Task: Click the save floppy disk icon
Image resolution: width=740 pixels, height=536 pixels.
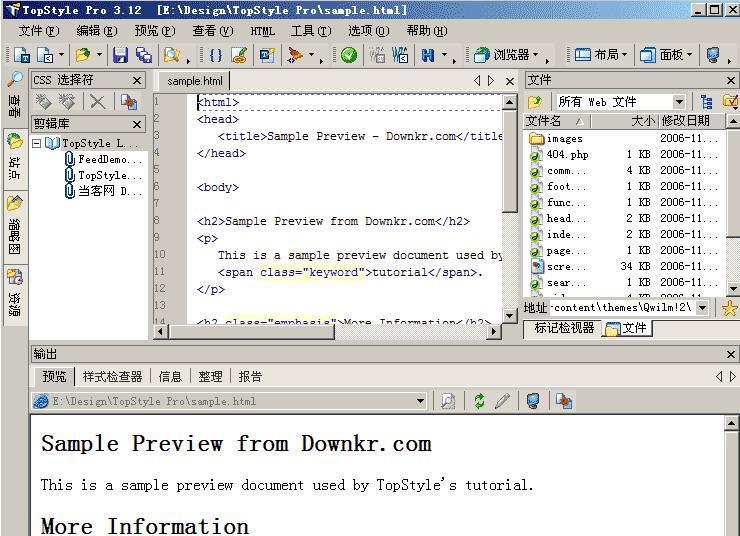Action: tap(120, 55)
